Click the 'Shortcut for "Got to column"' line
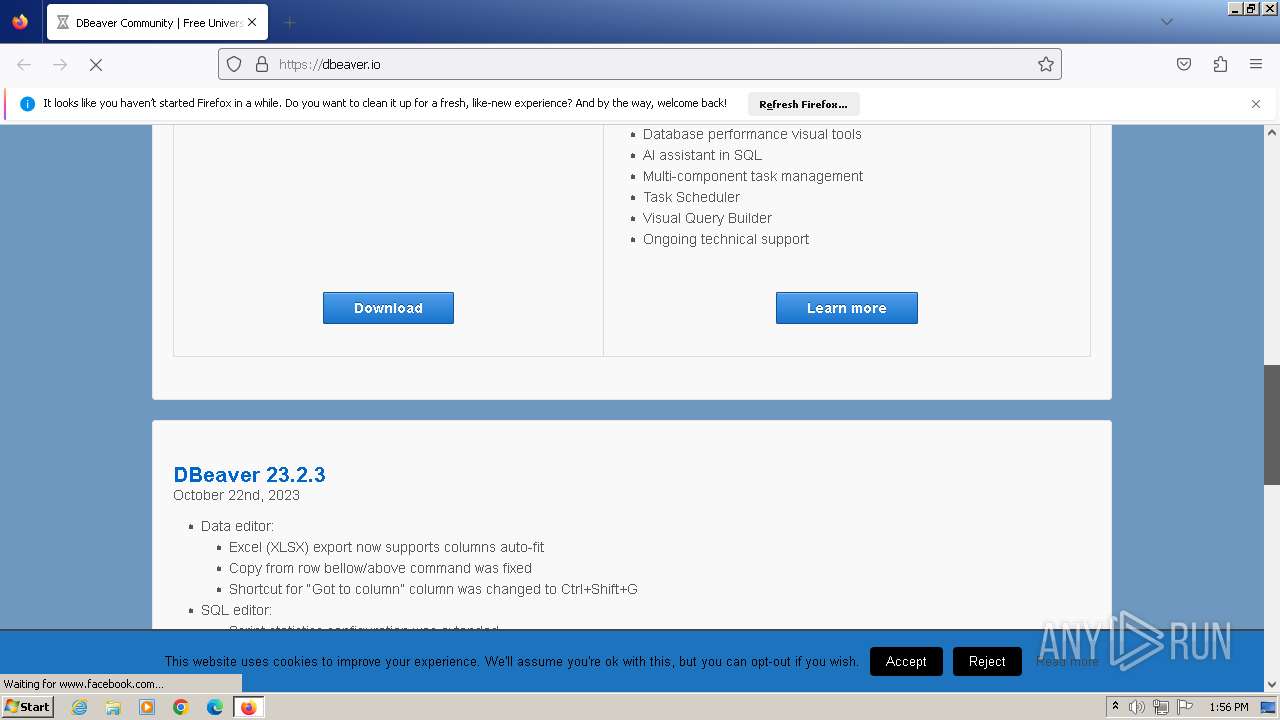Image resolution: width=1280 pixels, height=720 pixels. click(x=433, y=589)
